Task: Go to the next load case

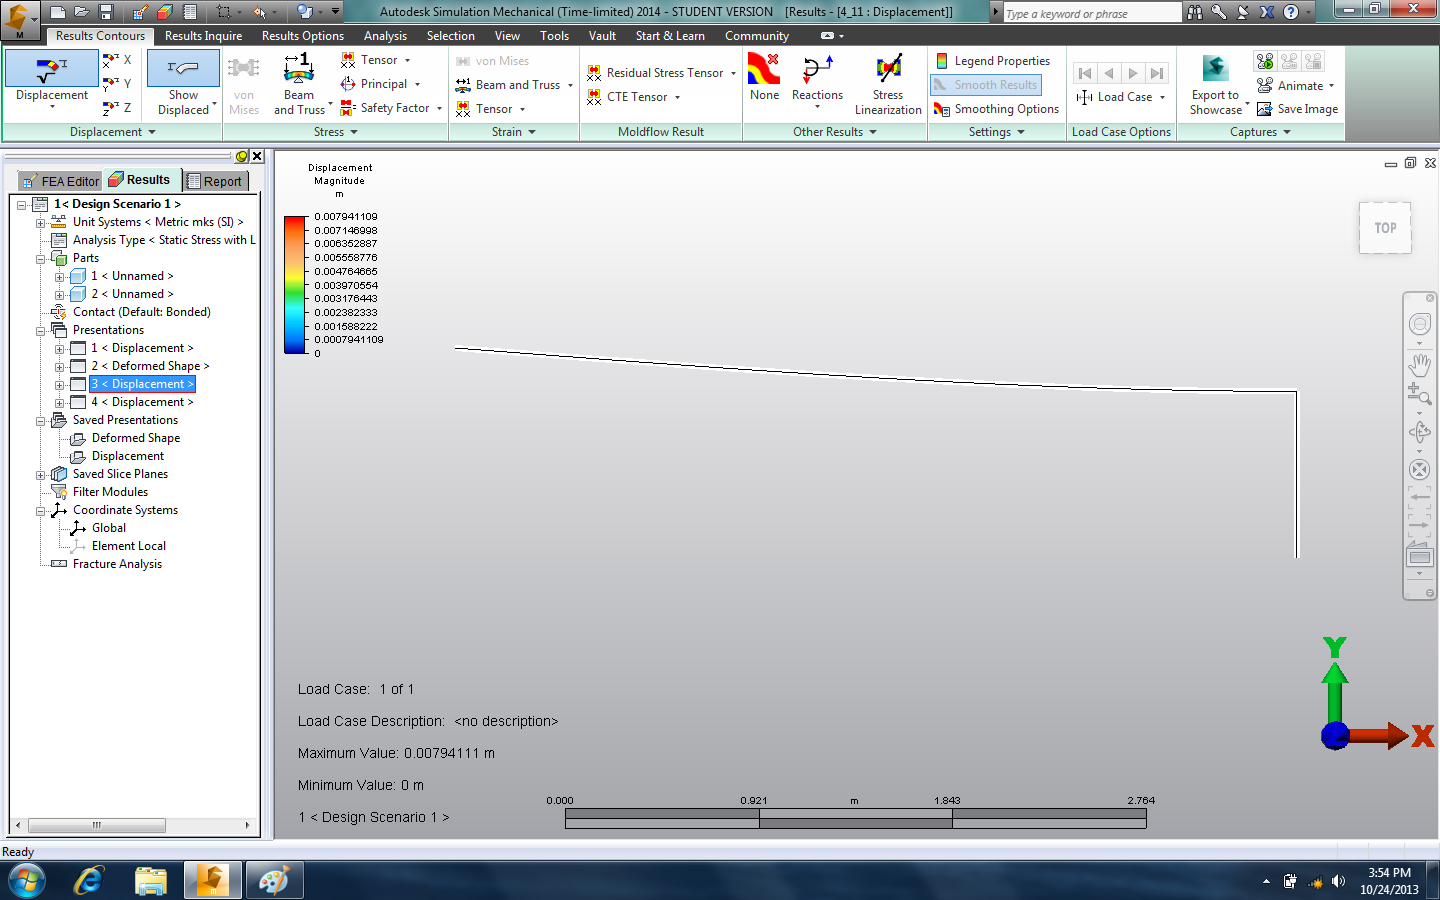Action: point(1133,73)
